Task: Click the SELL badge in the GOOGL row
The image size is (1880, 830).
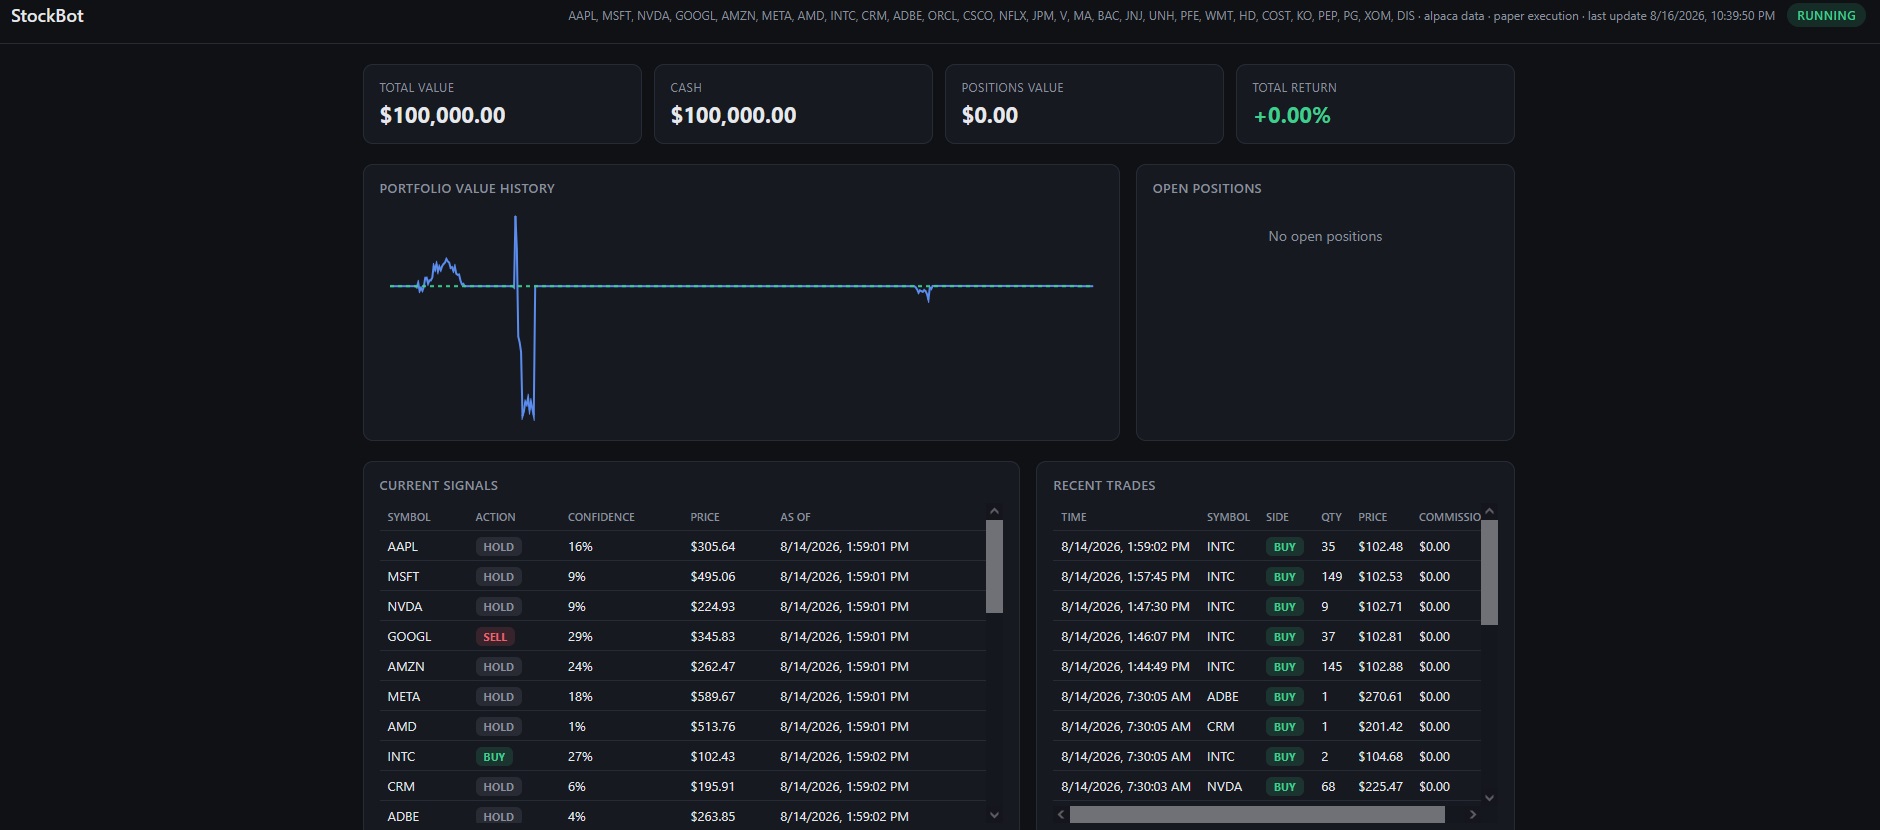Action: pyautogui.click(x=495, y=637)
